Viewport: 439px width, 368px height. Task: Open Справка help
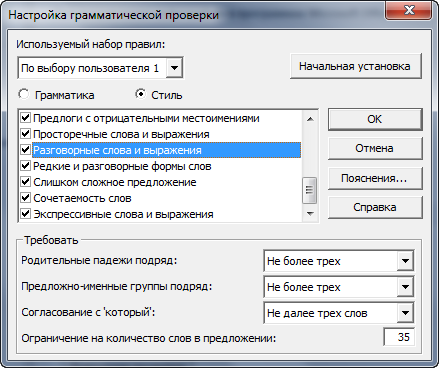375,207
